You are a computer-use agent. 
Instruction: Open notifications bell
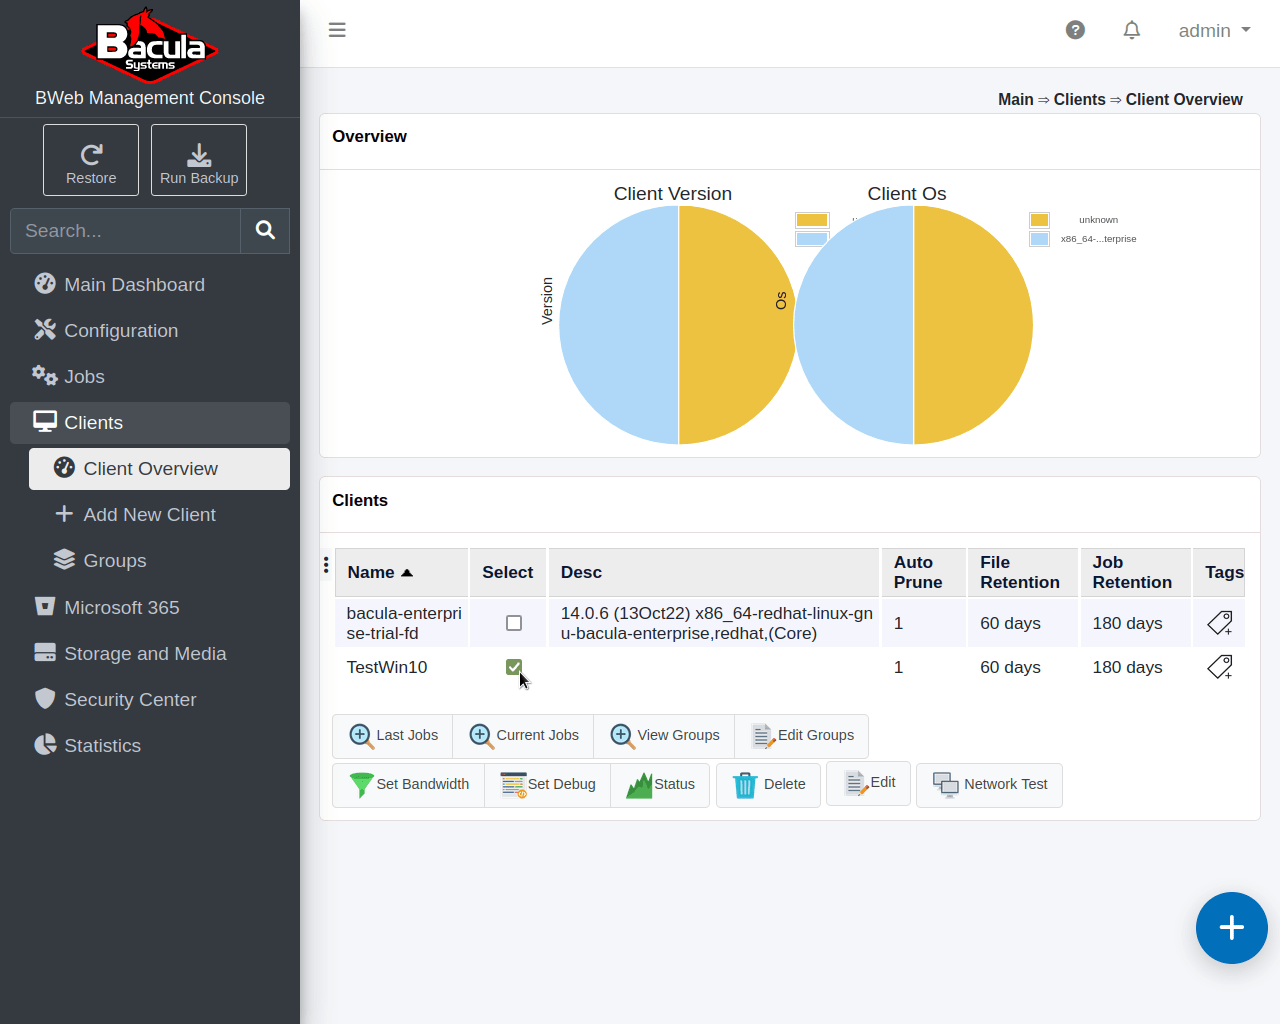click(x=1132, y=30)
